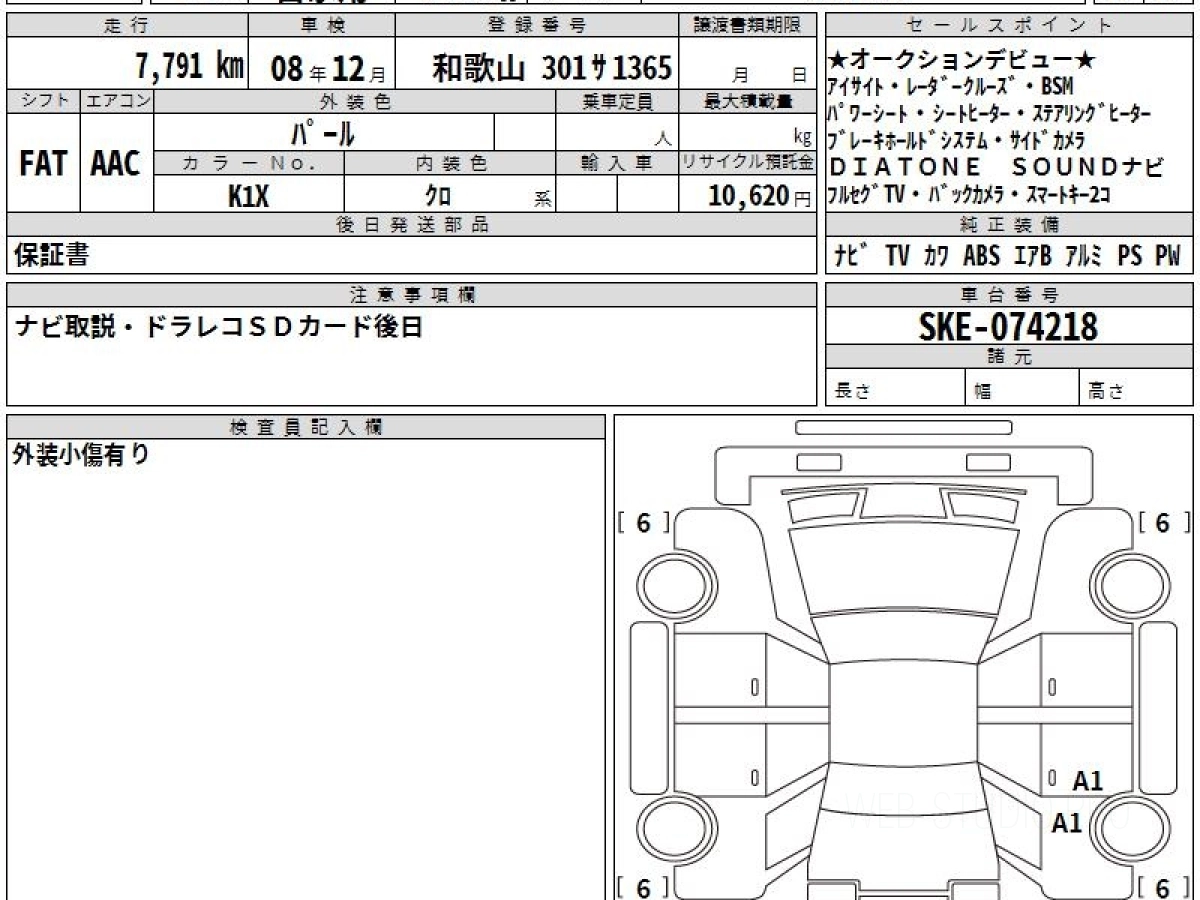
Task: Click the DIATONE SOUNDナビ line
Action: pyautogui.click(x=996, y=167)
